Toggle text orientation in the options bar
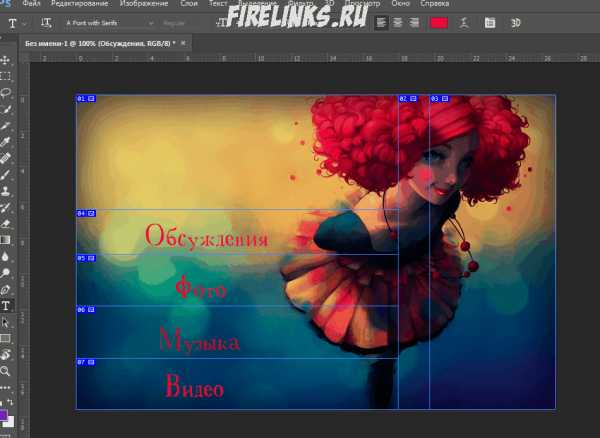 [46, 23]
